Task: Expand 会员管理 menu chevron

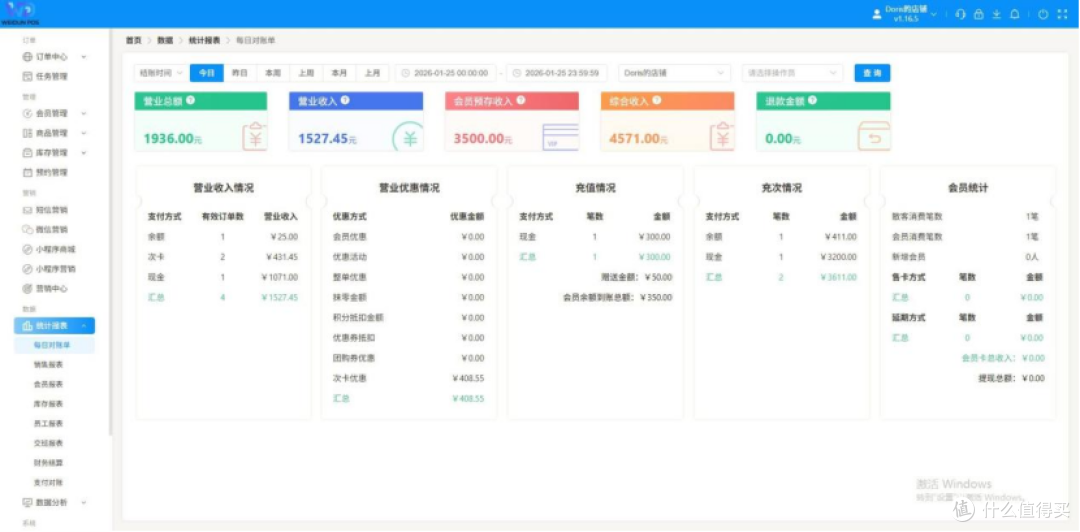Action: [84, 114]
